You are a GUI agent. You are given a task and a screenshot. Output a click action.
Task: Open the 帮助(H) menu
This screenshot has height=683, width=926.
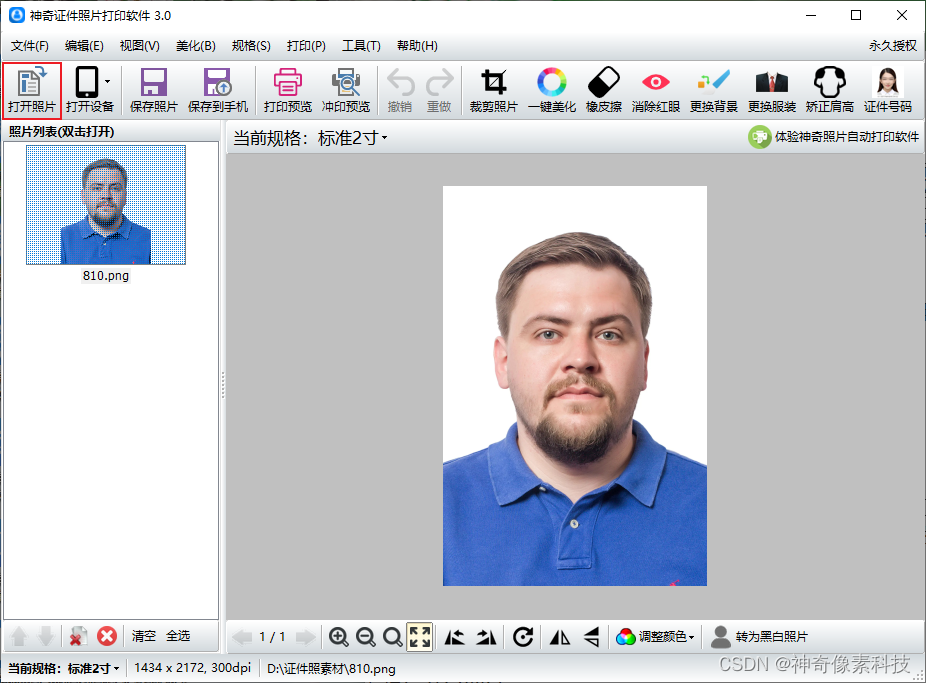[417, 45]
